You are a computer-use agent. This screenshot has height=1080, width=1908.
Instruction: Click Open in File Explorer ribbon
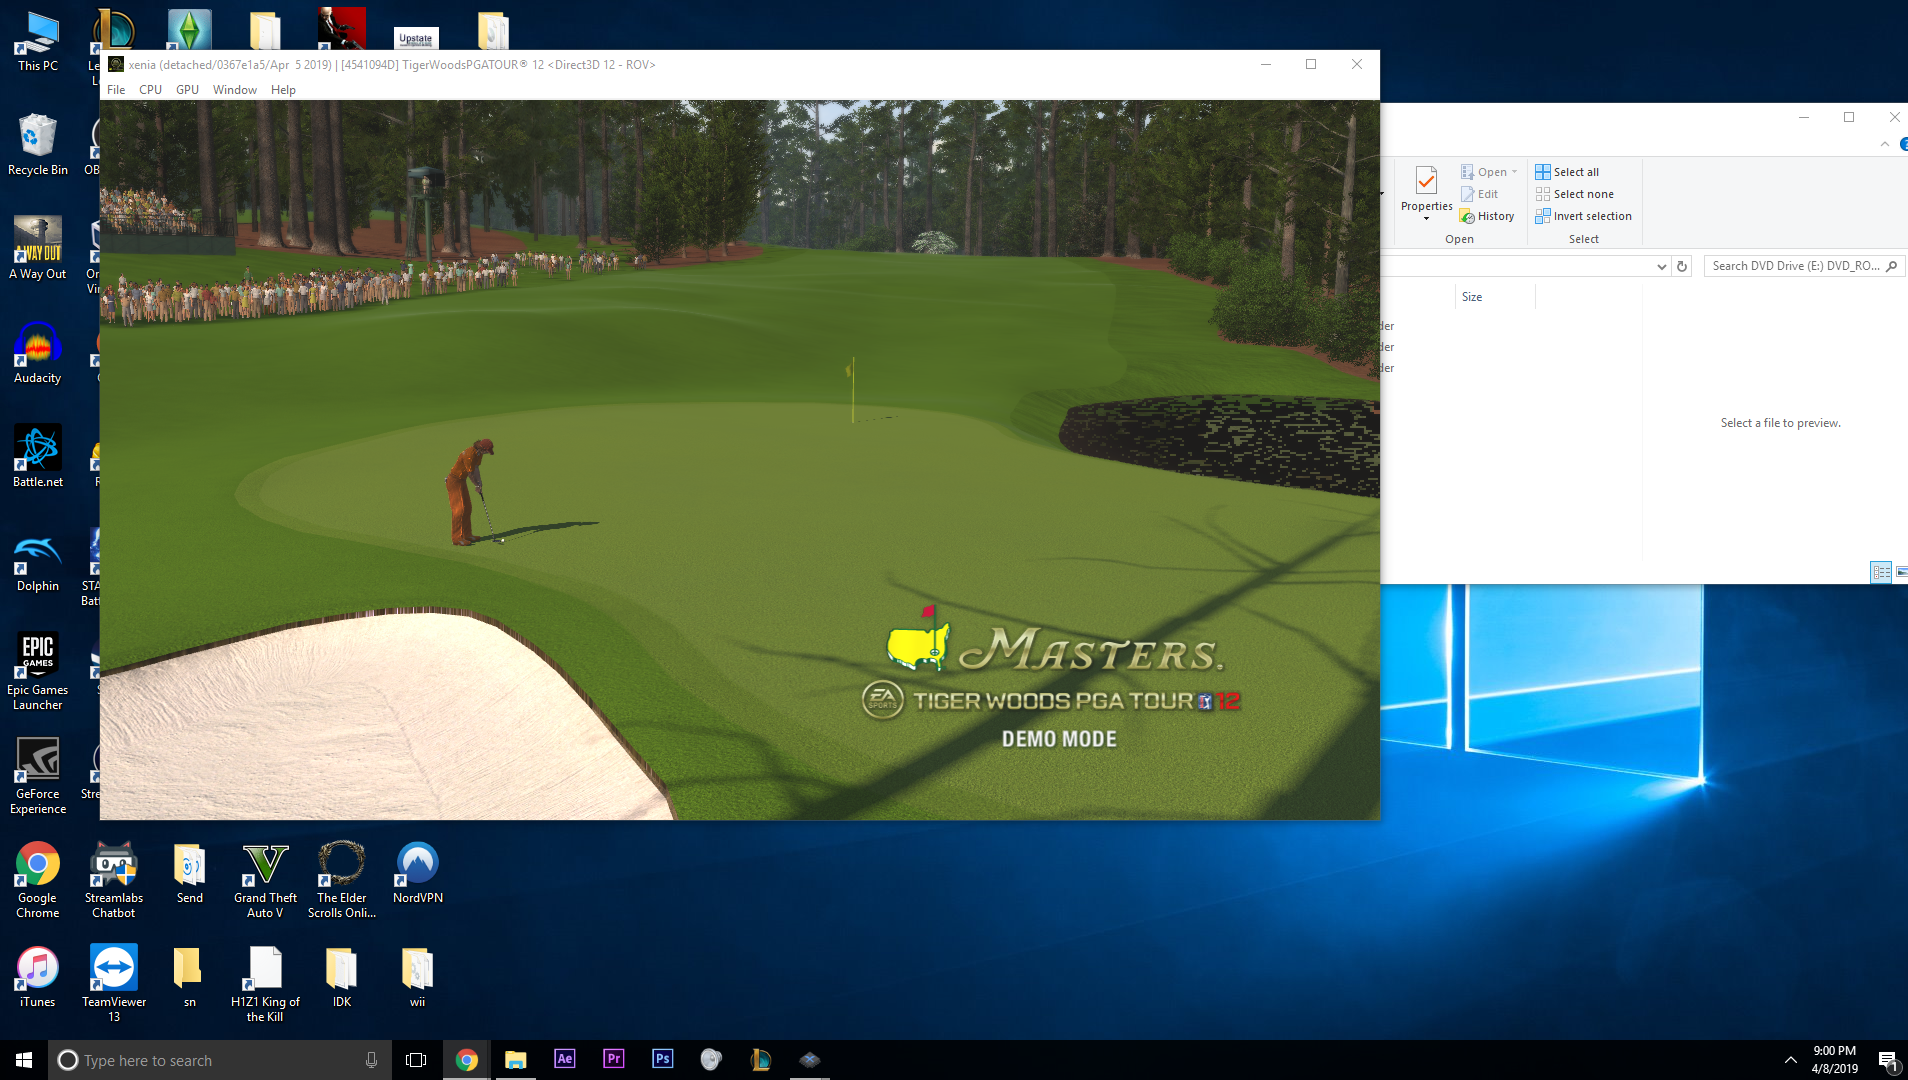pos(1484,172)
